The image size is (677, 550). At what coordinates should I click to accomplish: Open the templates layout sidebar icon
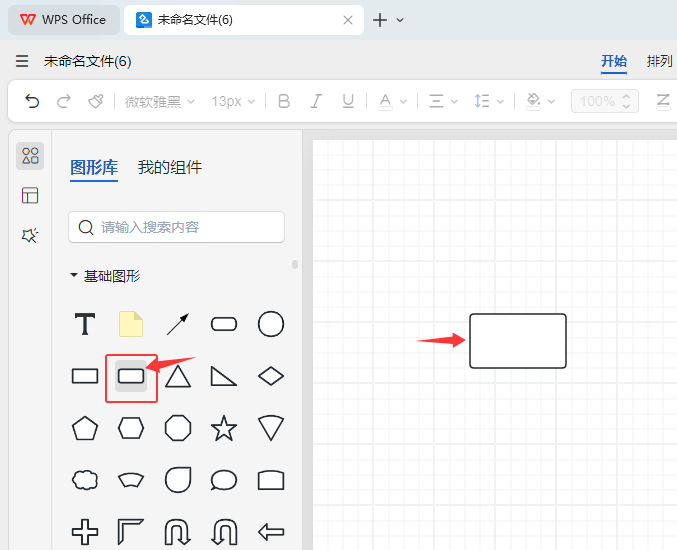[x=30, y=196]
